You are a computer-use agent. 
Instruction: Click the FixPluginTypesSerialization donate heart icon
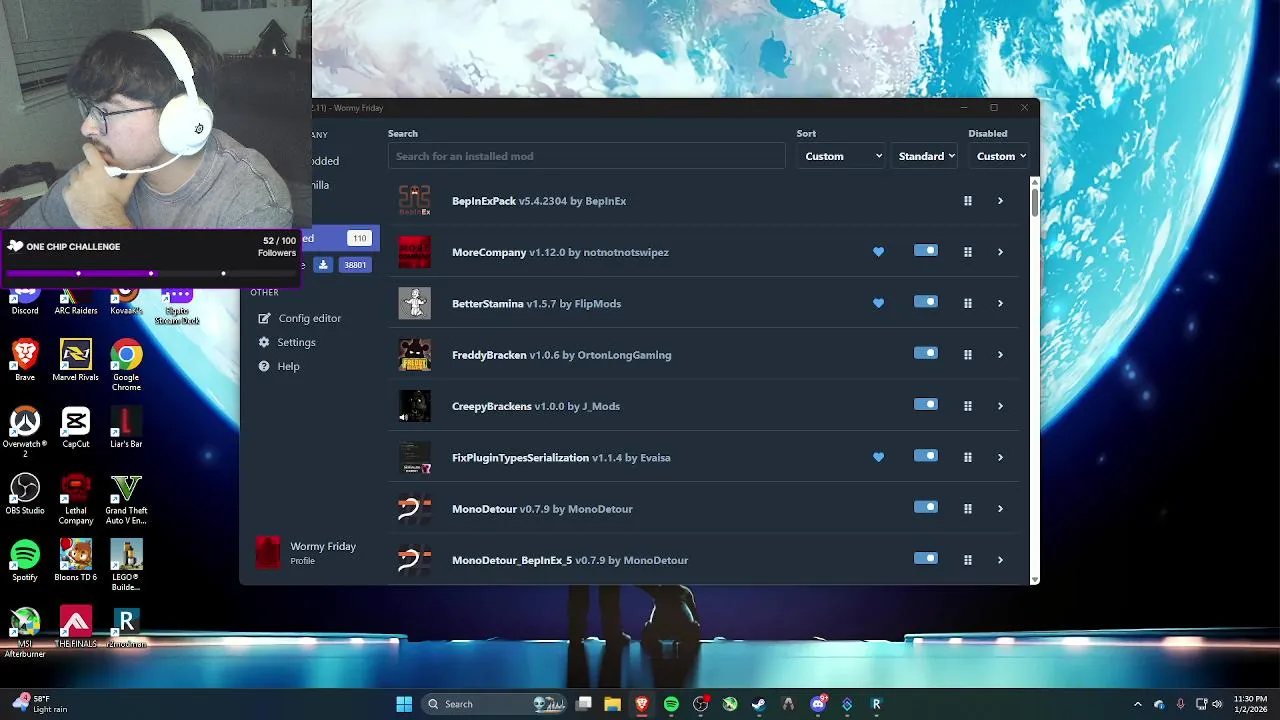[878, 457]
